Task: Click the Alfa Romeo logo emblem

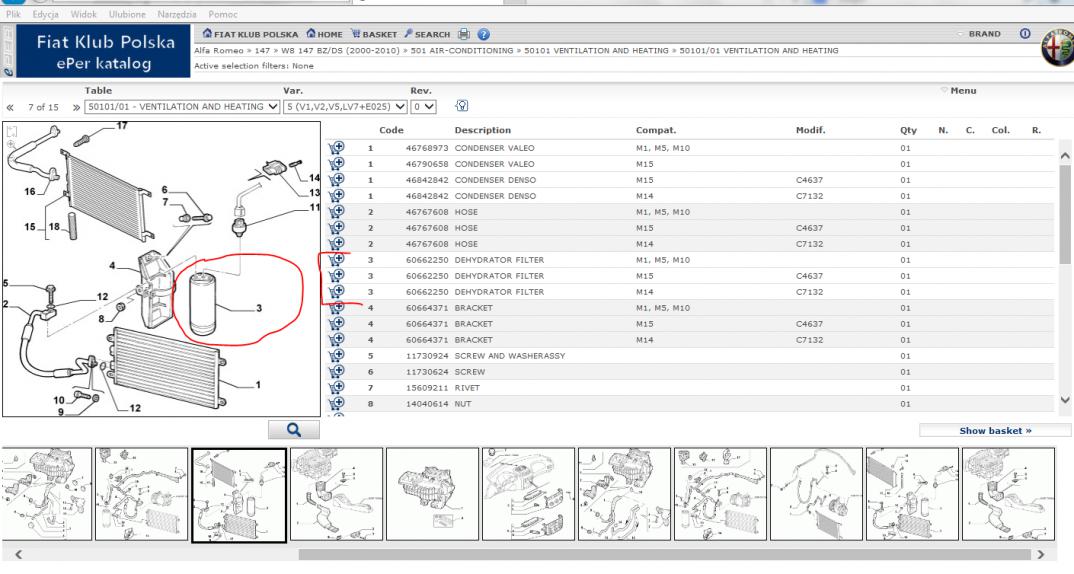Action: coord(1053,47)
